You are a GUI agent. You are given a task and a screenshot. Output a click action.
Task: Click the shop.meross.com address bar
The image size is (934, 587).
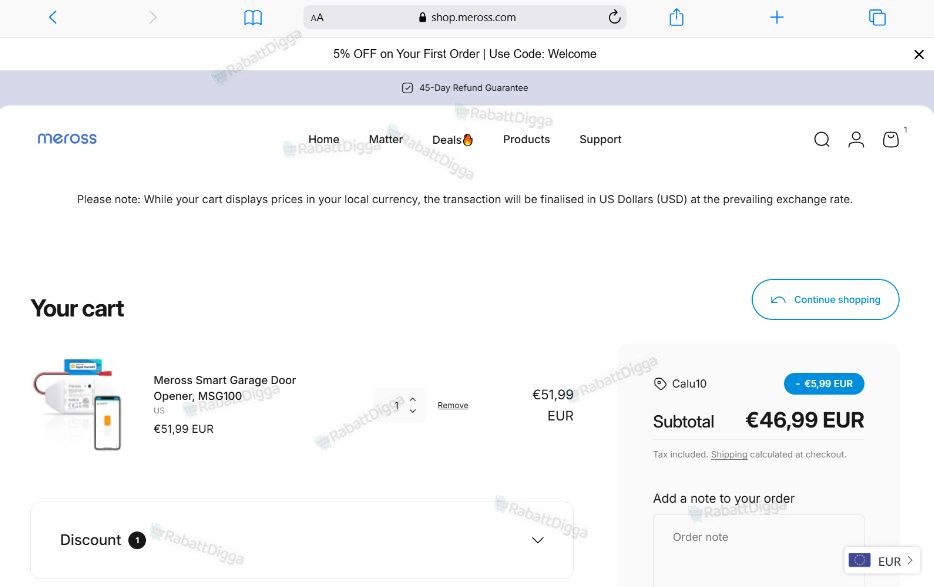[x=465, y=17]
